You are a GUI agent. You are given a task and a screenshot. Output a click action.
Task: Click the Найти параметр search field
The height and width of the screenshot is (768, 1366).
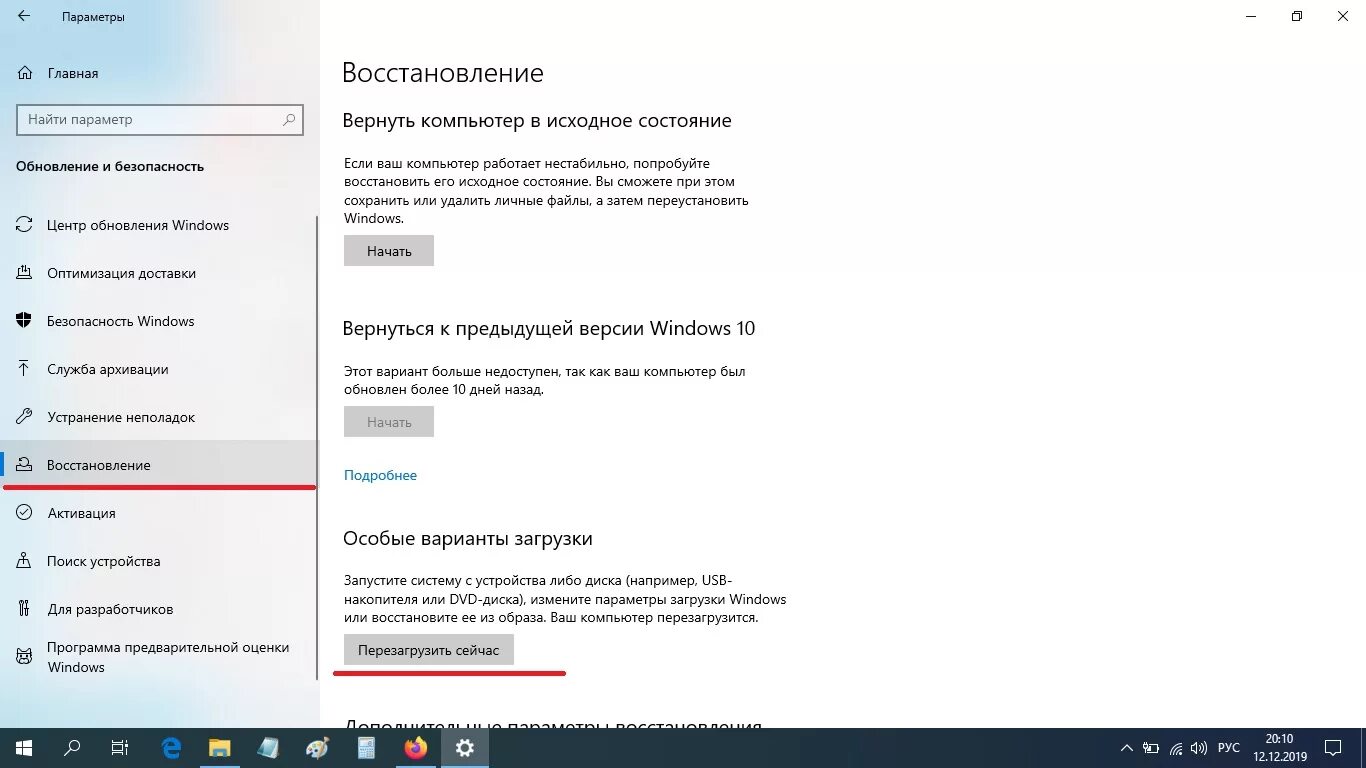pos(160,119)
